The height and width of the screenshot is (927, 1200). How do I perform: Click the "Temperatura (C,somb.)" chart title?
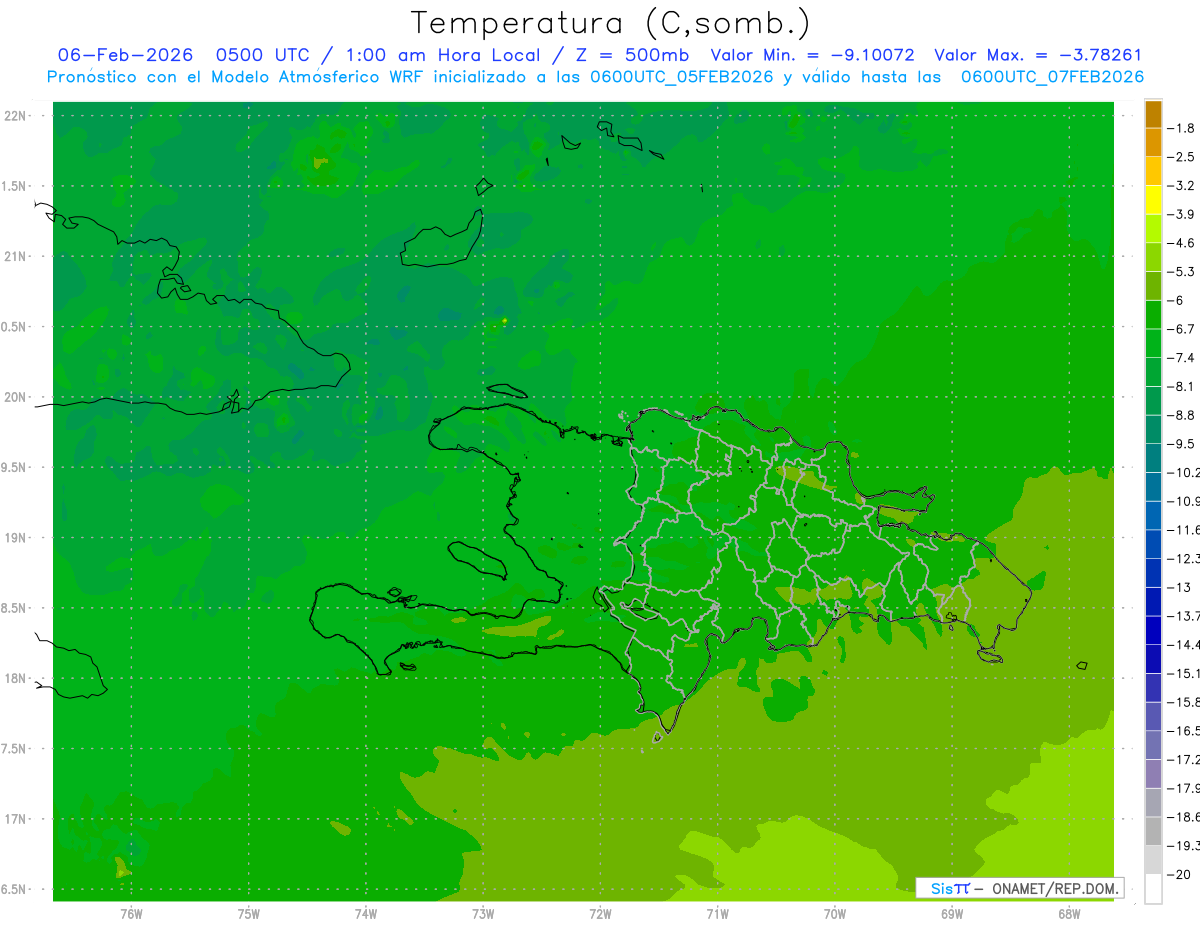611,24
